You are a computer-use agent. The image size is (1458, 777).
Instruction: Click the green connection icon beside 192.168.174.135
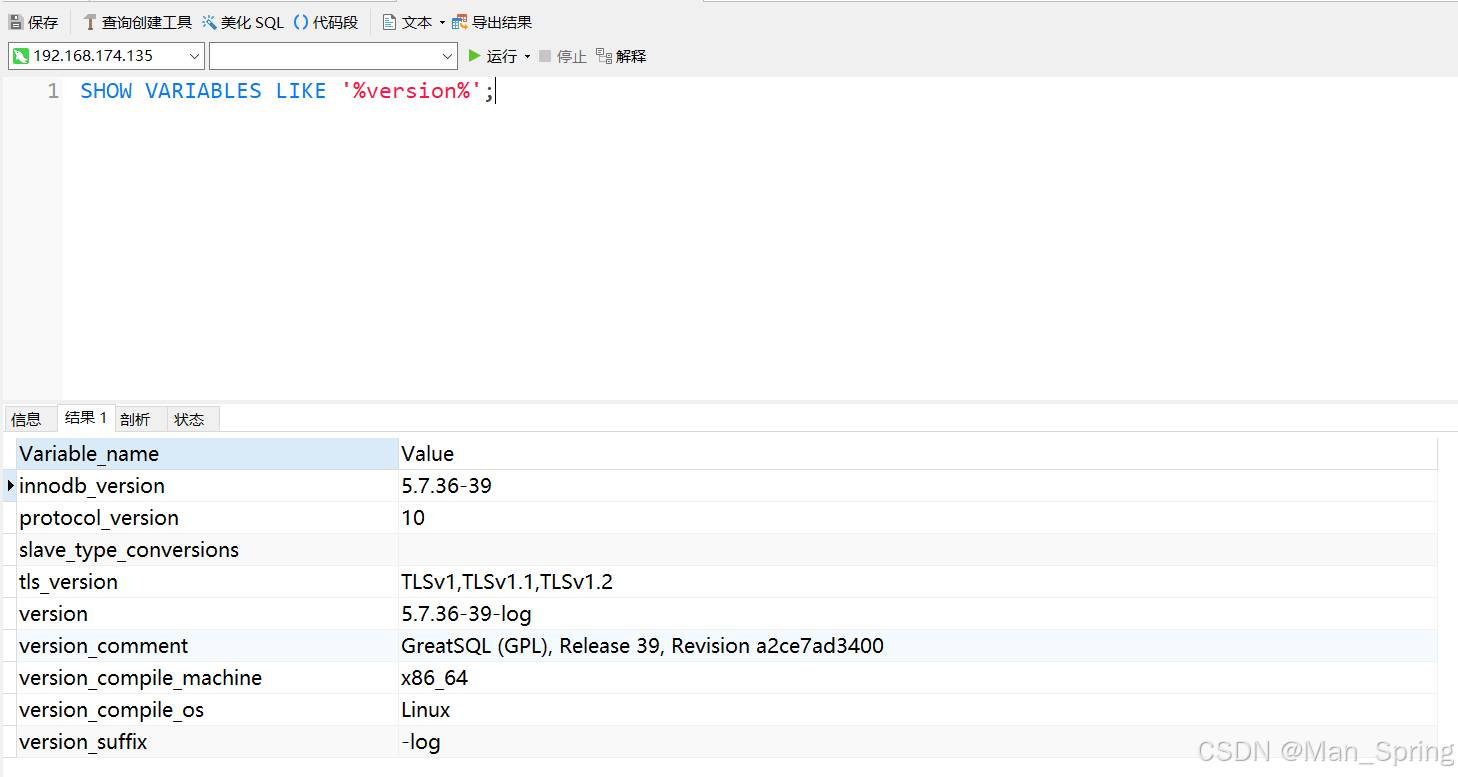pos(22,56)
